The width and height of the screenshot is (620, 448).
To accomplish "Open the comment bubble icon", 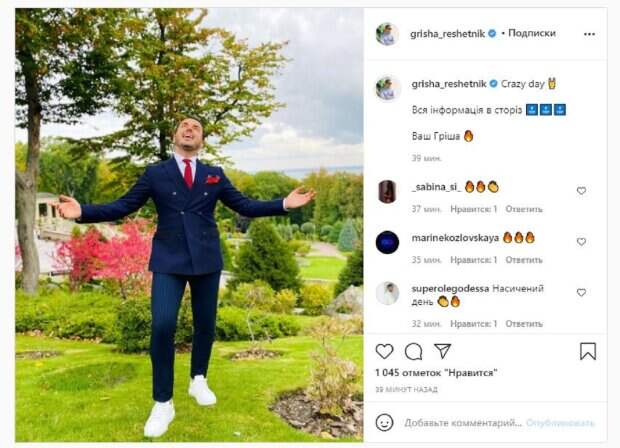I will pos(413,351).
